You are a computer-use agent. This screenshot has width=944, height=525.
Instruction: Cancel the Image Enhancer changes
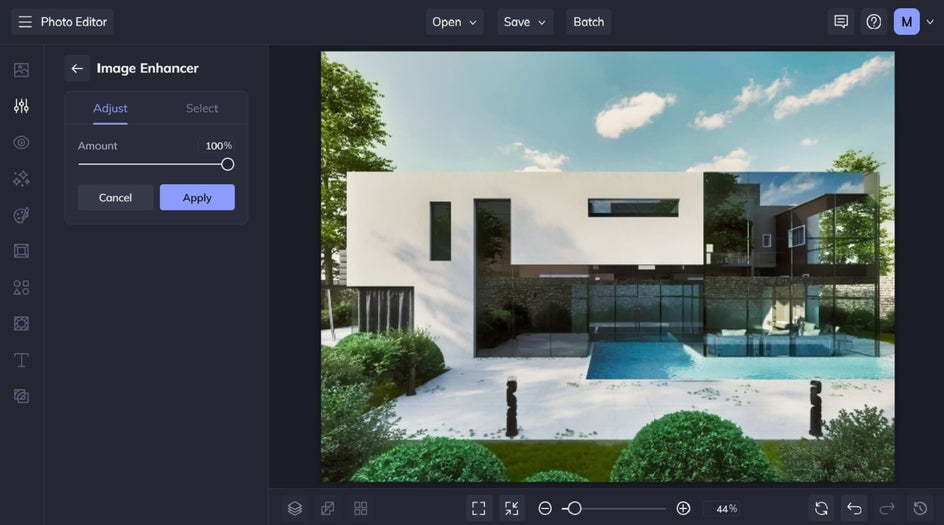[115, 198]
